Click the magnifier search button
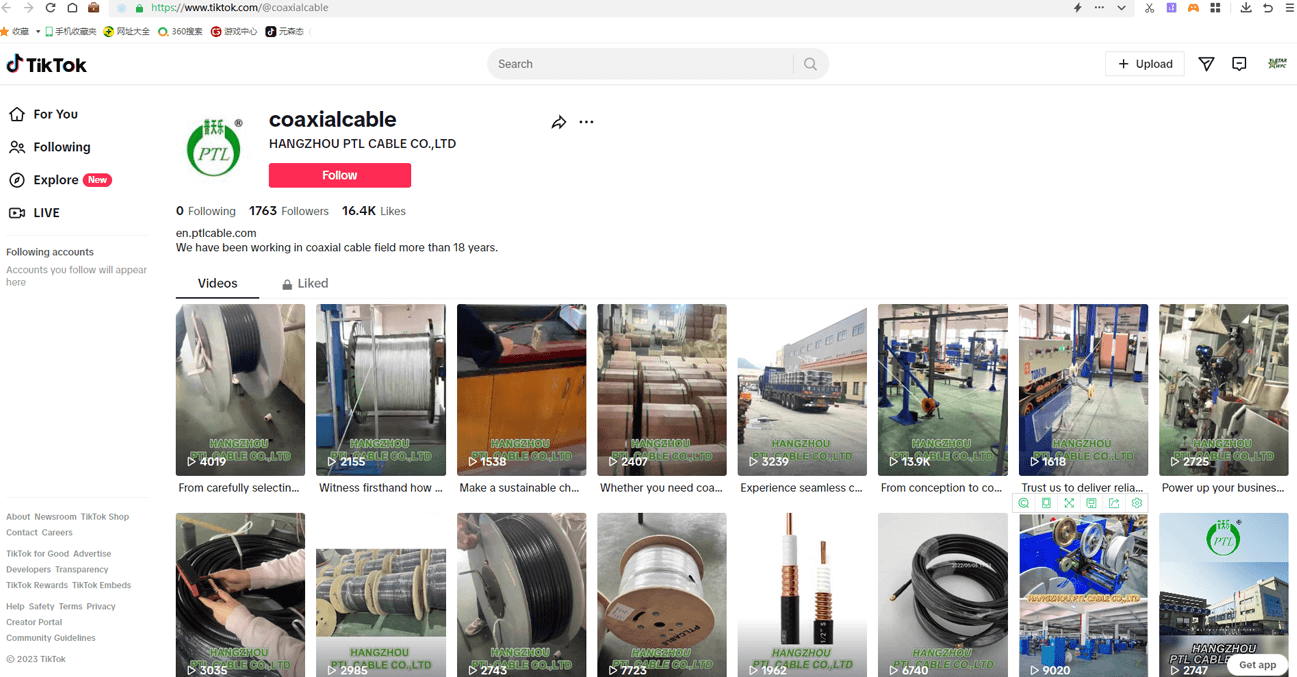The height and width of the screenshot is (677, 1297). 810,64
